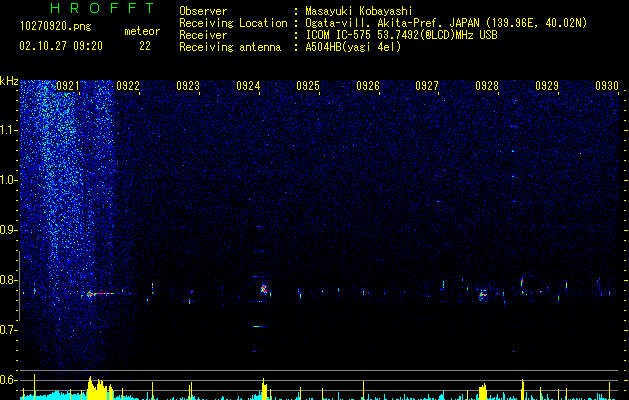Click the 0922 time marker
This screenshot has height=400, width=629.
(128, 86)
